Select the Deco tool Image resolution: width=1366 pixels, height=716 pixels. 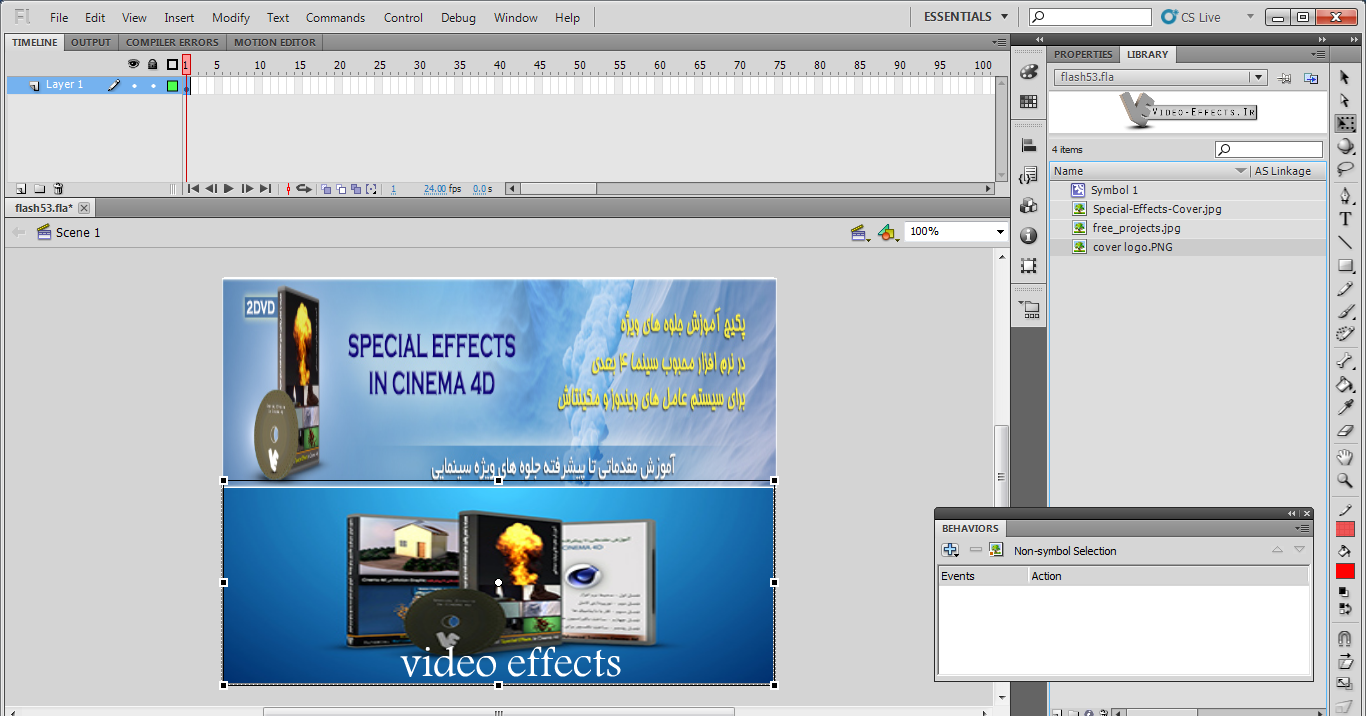[x=1345, y=335]
